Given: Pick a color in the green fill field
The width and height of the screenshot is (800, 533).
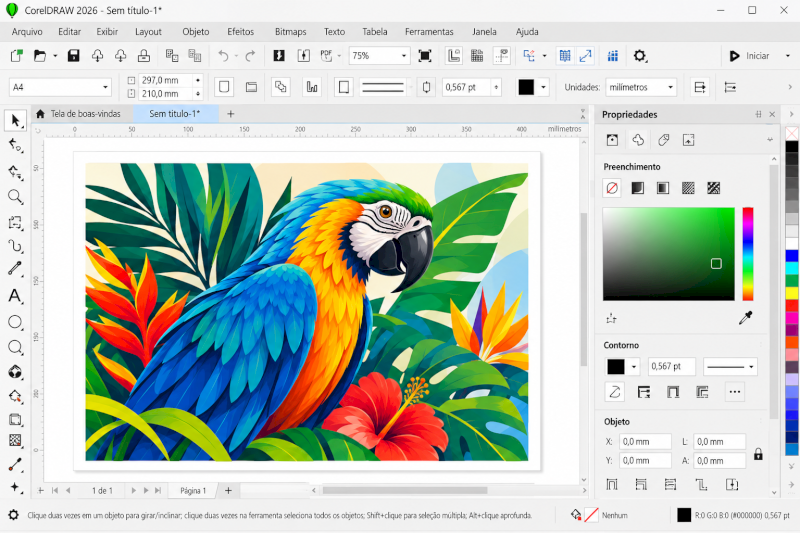Looking at the screenshot, I should coord(669,253).
